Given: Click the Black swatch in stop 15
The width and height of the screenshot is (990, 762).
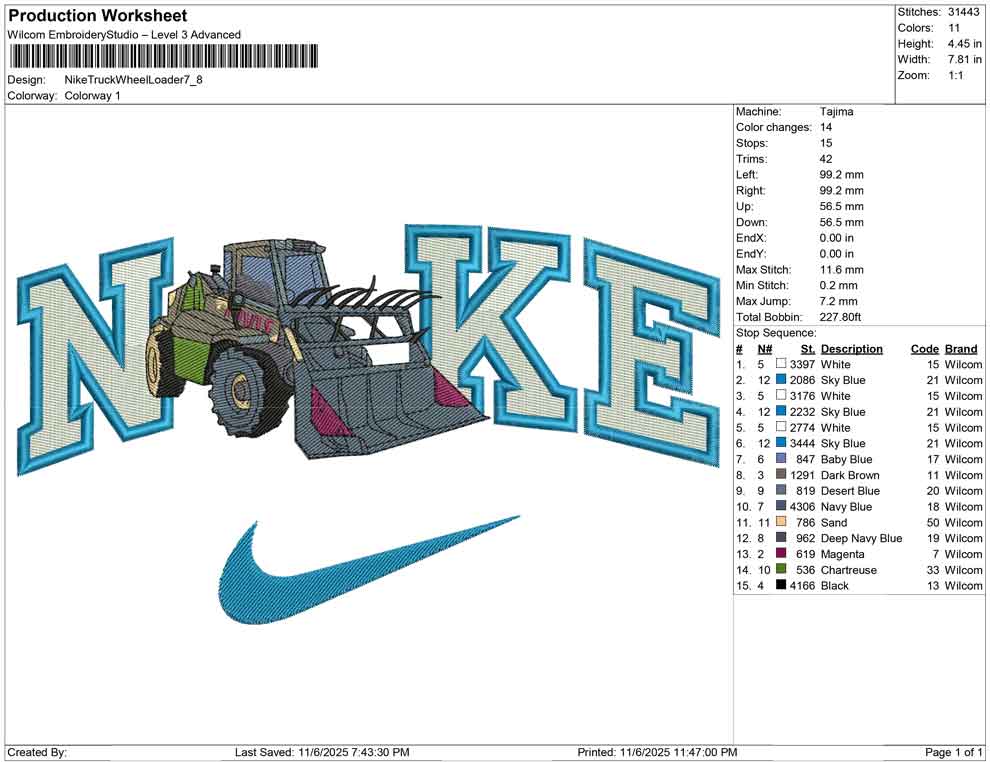Looking at the screenshot, I should pyautogui.click(x=779, y=586).
